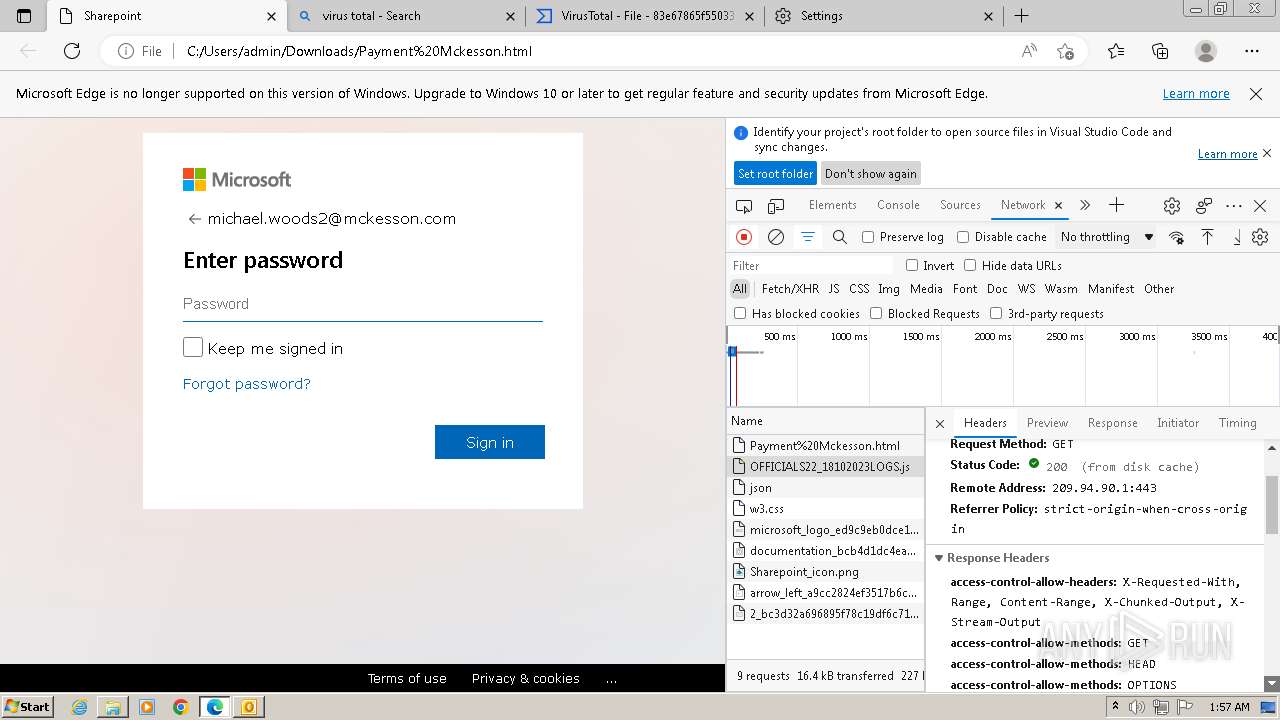The image size is (1280, 720).
Task: Show more DevTools tabs chevron
Action: tap(1085, 205)
